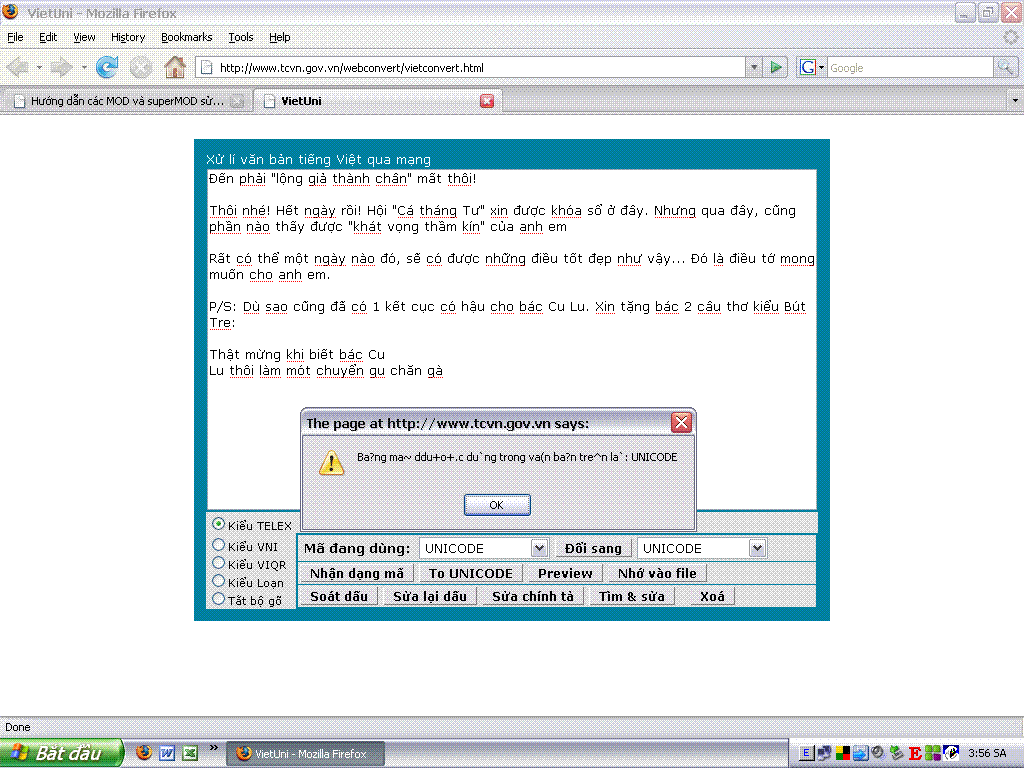Click the Soát dấu button
The height and width of the screenshot is (768, 1024).
point(338,596)
